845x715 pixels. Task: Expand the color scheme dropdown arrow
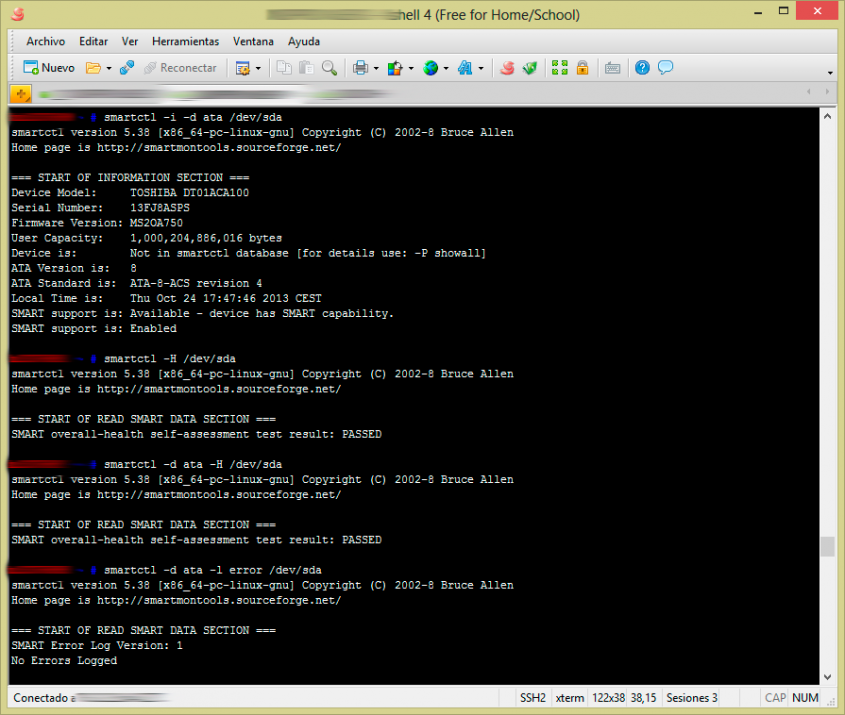[411, 68]
